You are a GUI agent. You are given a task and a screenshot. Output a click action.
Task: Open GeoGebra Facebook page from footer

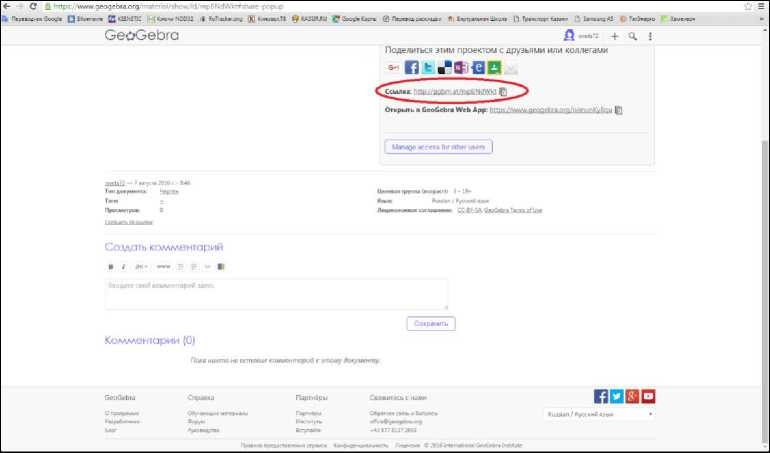tap(601, 396)
